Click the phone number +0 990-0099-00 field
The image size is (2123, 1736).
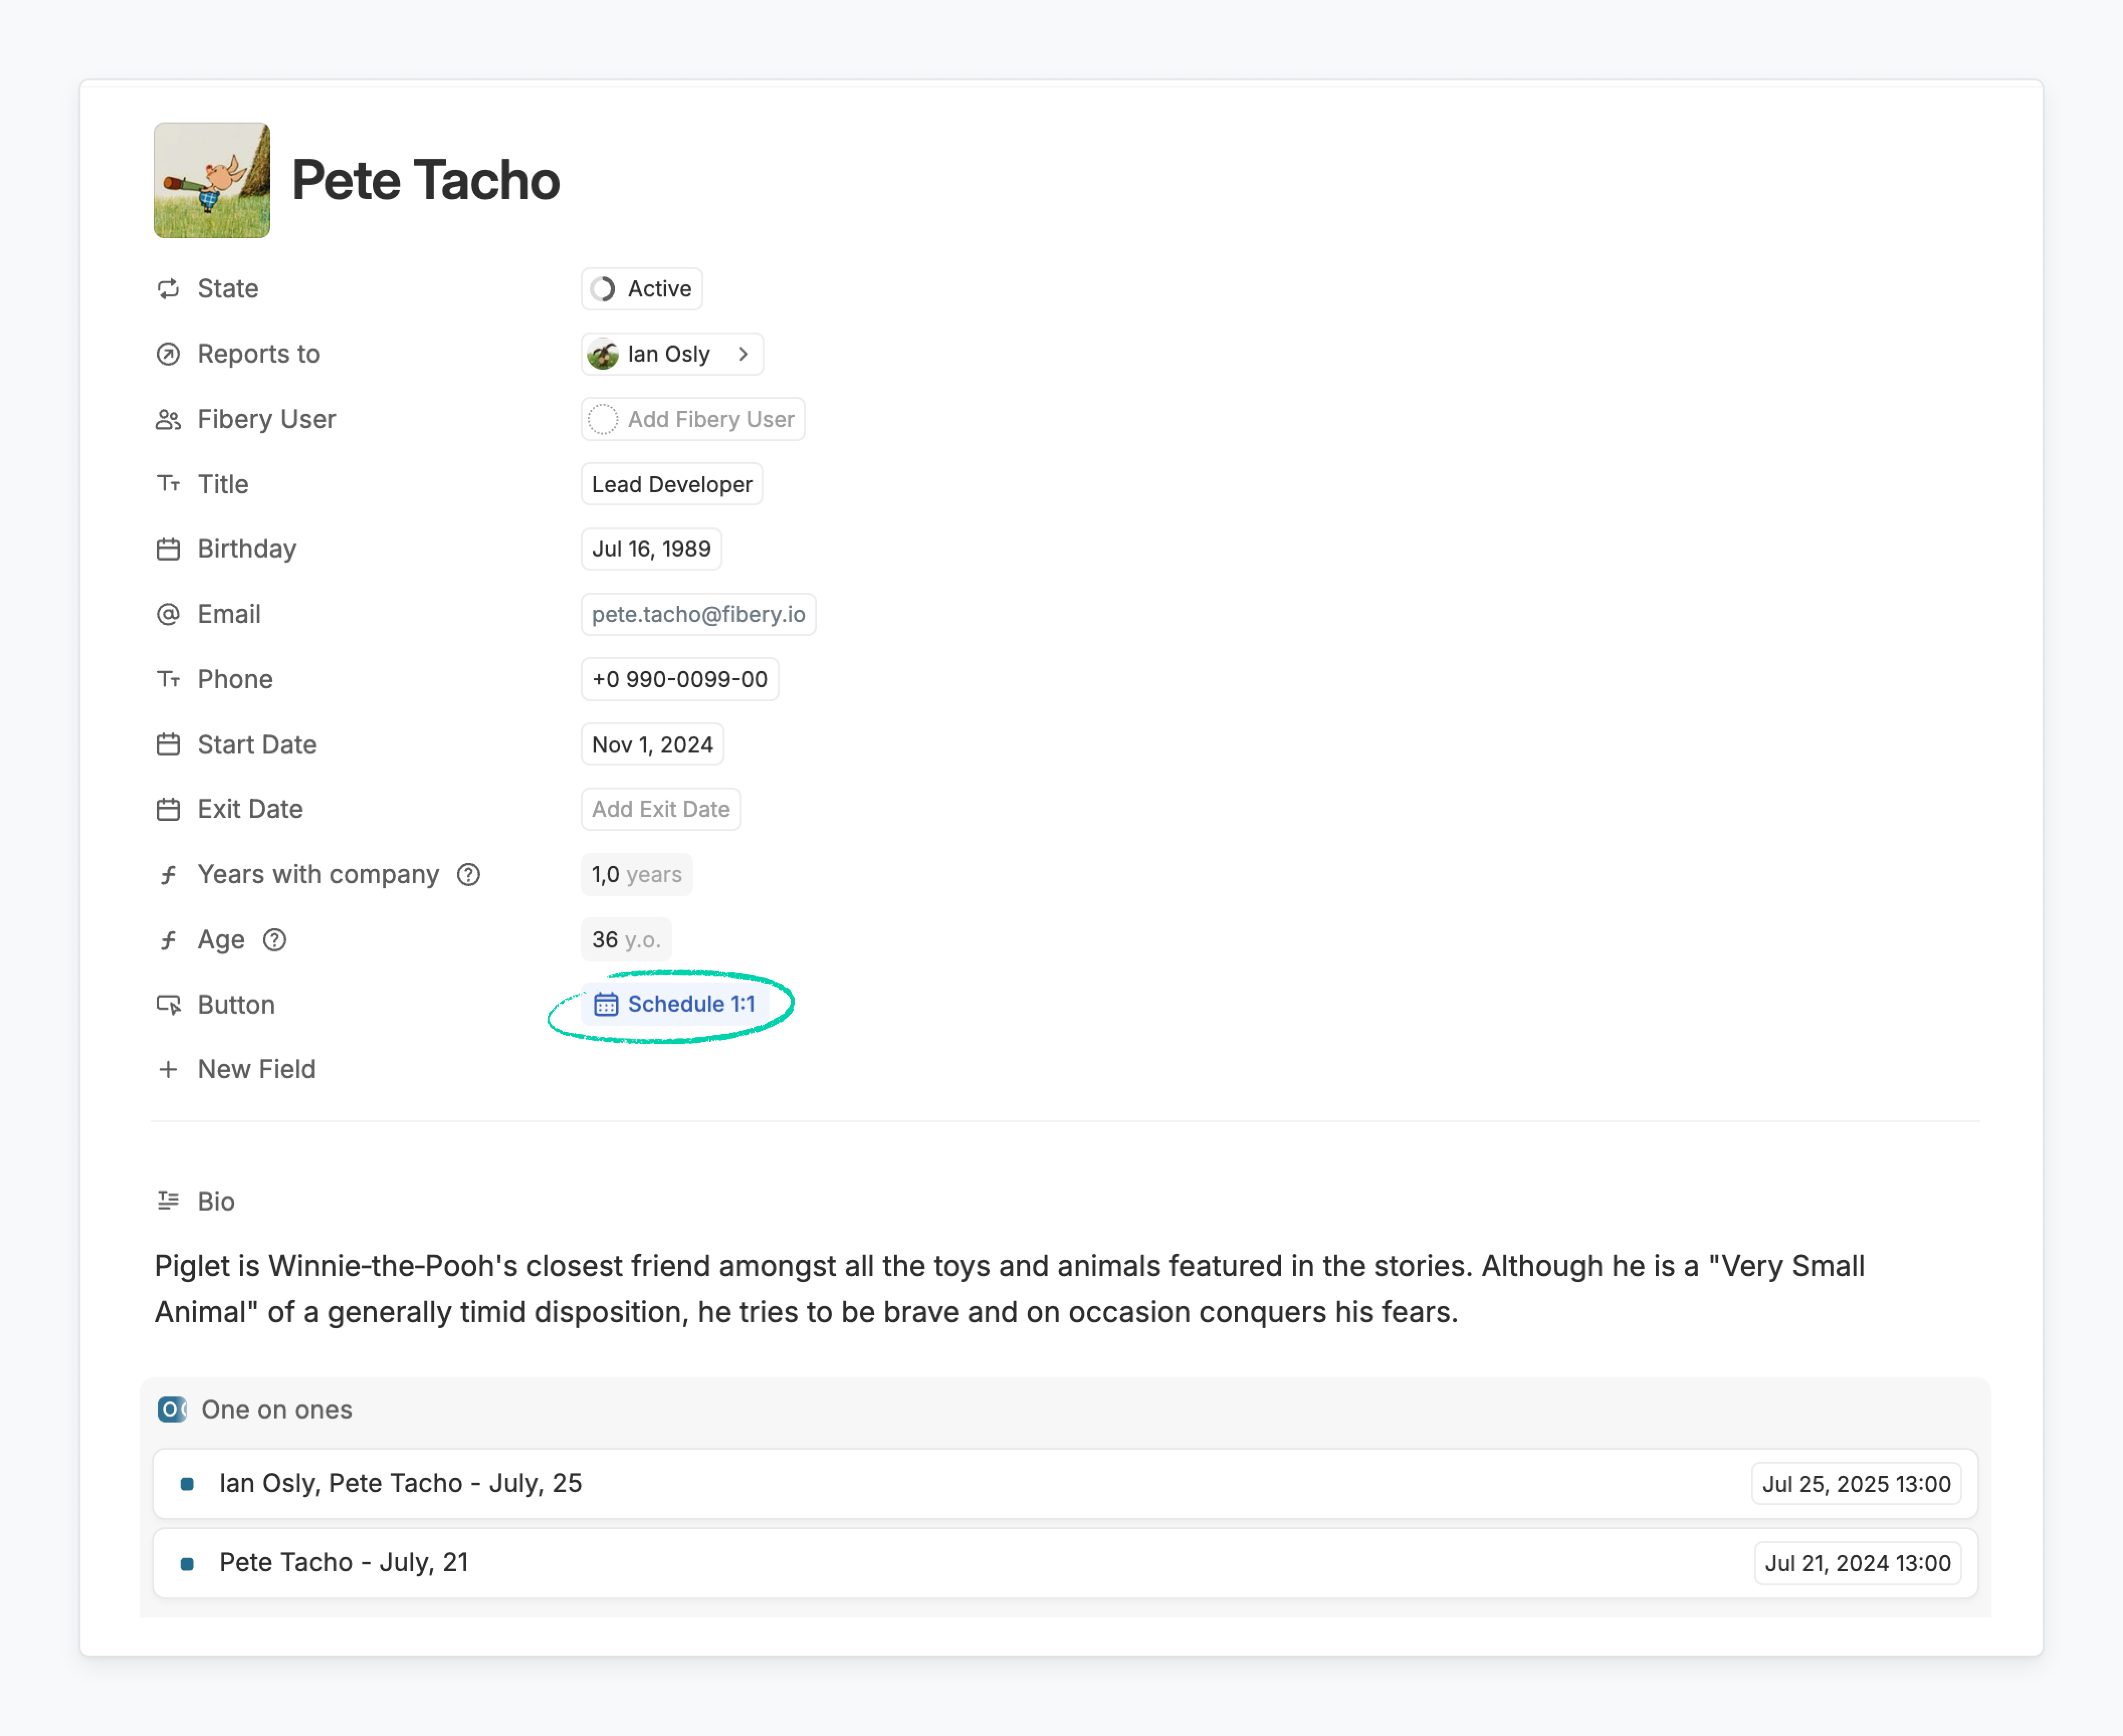click(679, 679)
